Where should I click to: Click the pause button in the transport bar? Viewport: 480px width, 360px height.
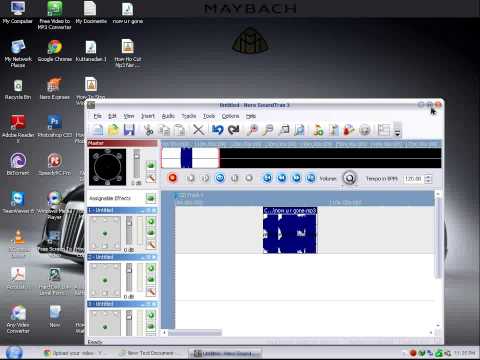(234, 178)
